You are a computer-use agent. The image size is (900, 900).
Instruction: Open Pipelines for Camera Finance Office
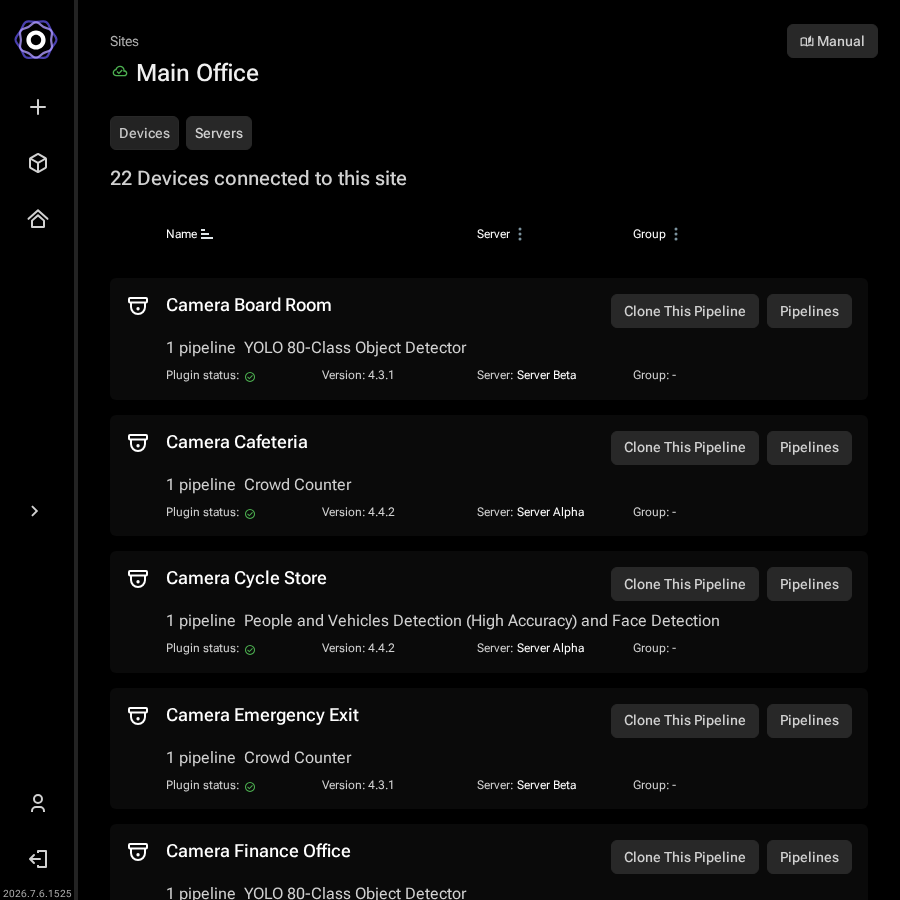click(809, 857)
